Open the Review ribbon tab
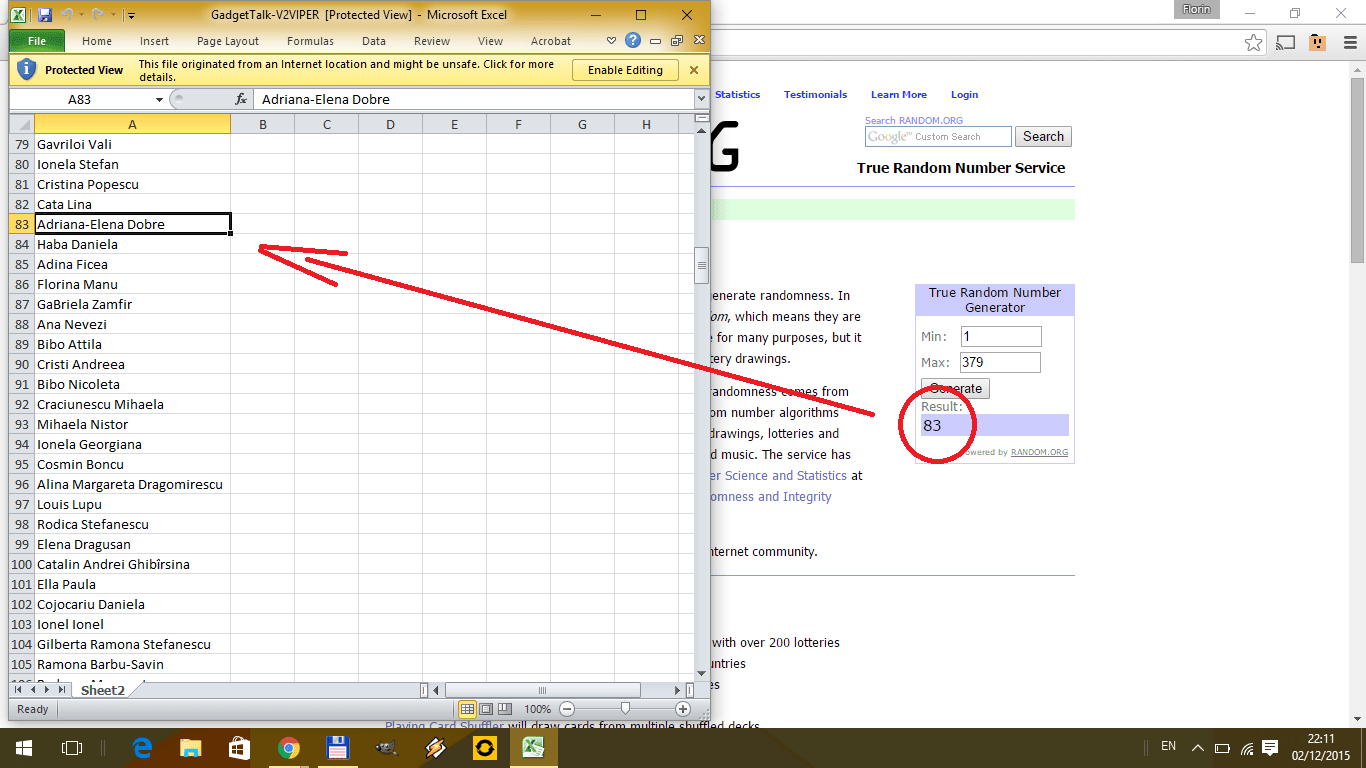Viewport: 1366px width, 768px height. (x=432, y=41)
